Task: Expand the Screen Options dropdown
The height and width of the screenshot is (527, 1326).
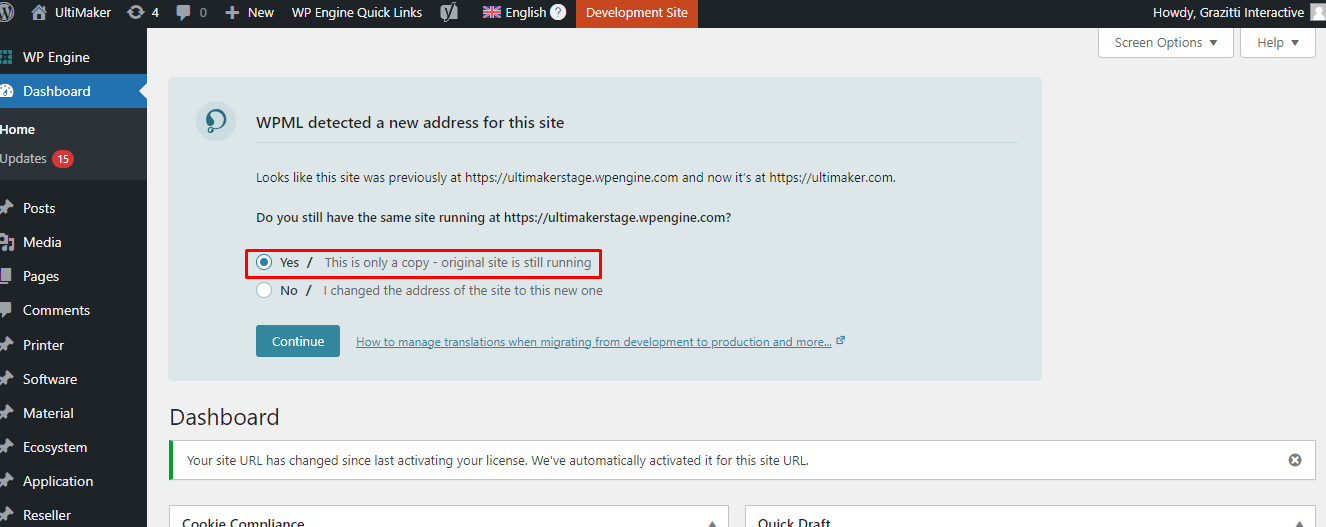Action: (1166, 42)
